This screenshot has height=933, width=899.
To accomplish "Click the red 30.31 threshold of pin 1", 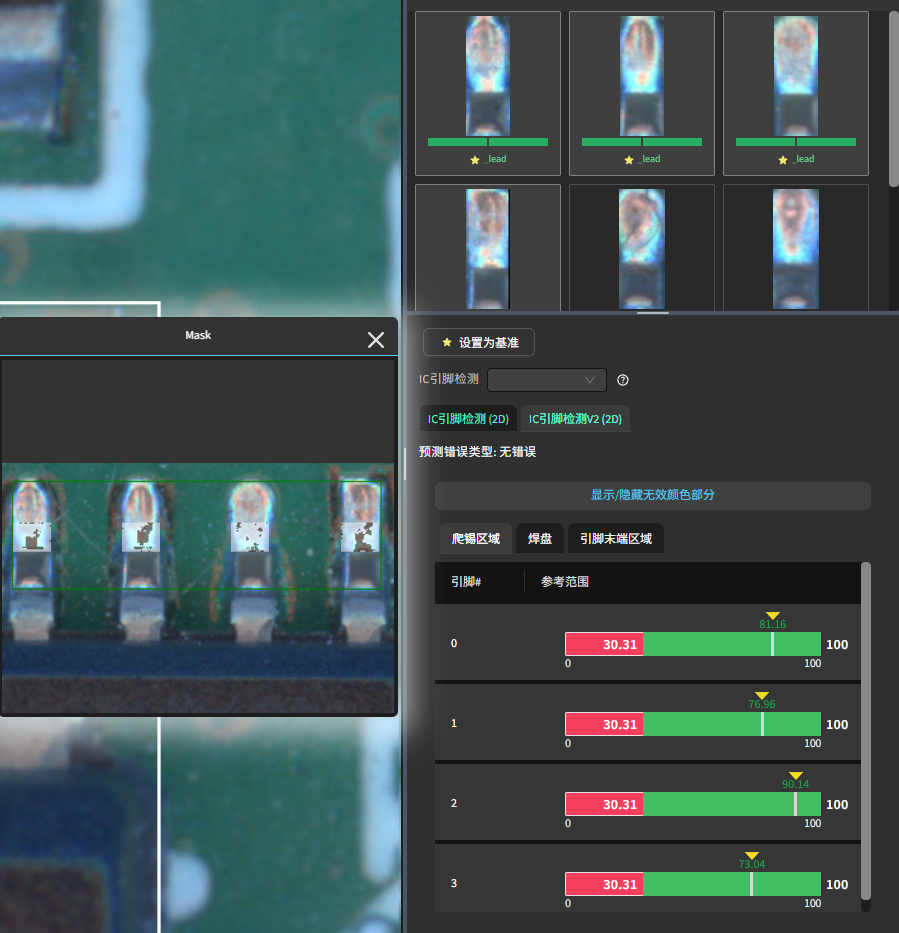I will pos(604,724).
